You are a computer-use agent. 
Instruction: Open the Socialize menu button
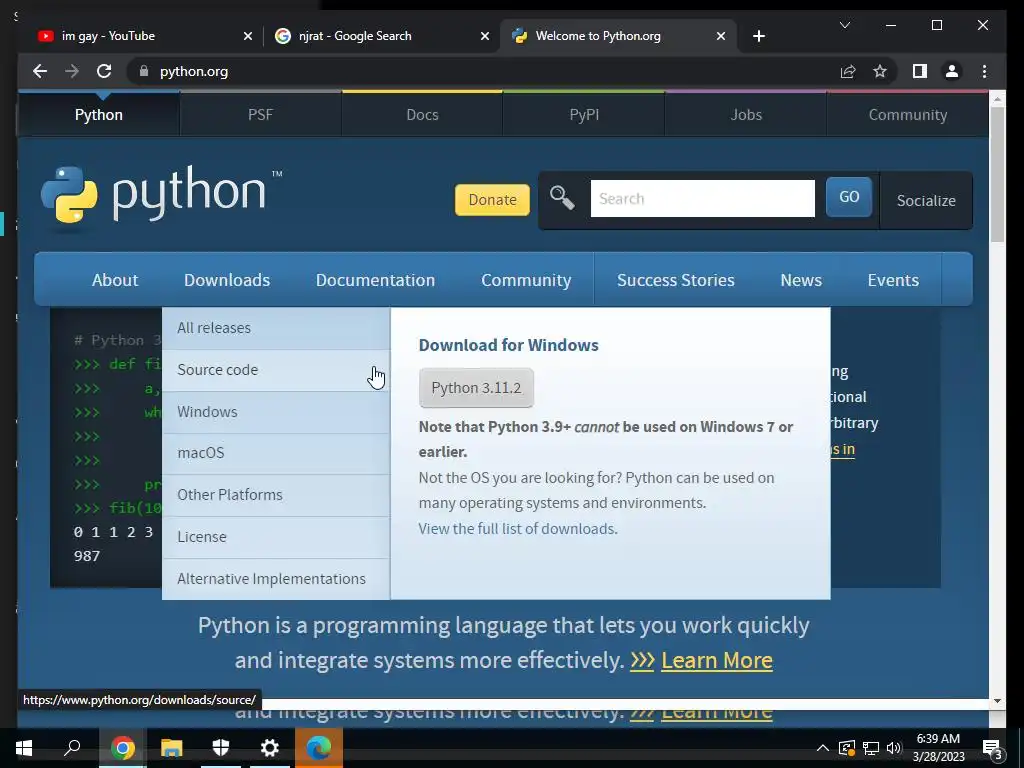(926, 200)
